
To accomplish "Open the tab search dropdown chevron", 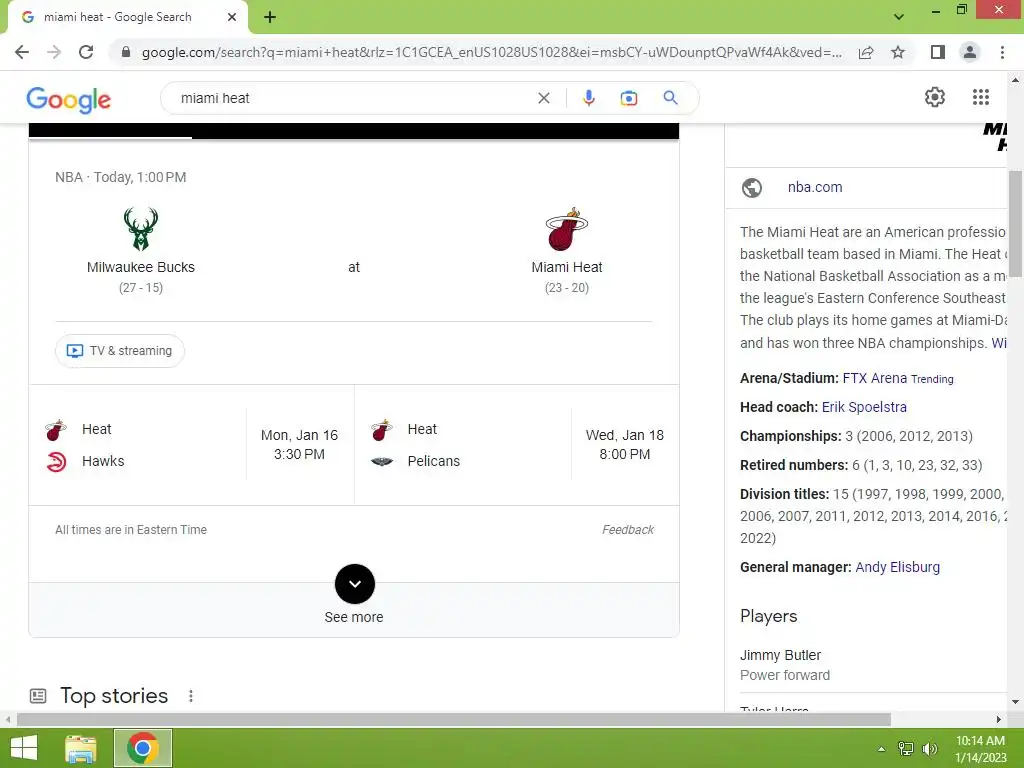I will point(899,17).
